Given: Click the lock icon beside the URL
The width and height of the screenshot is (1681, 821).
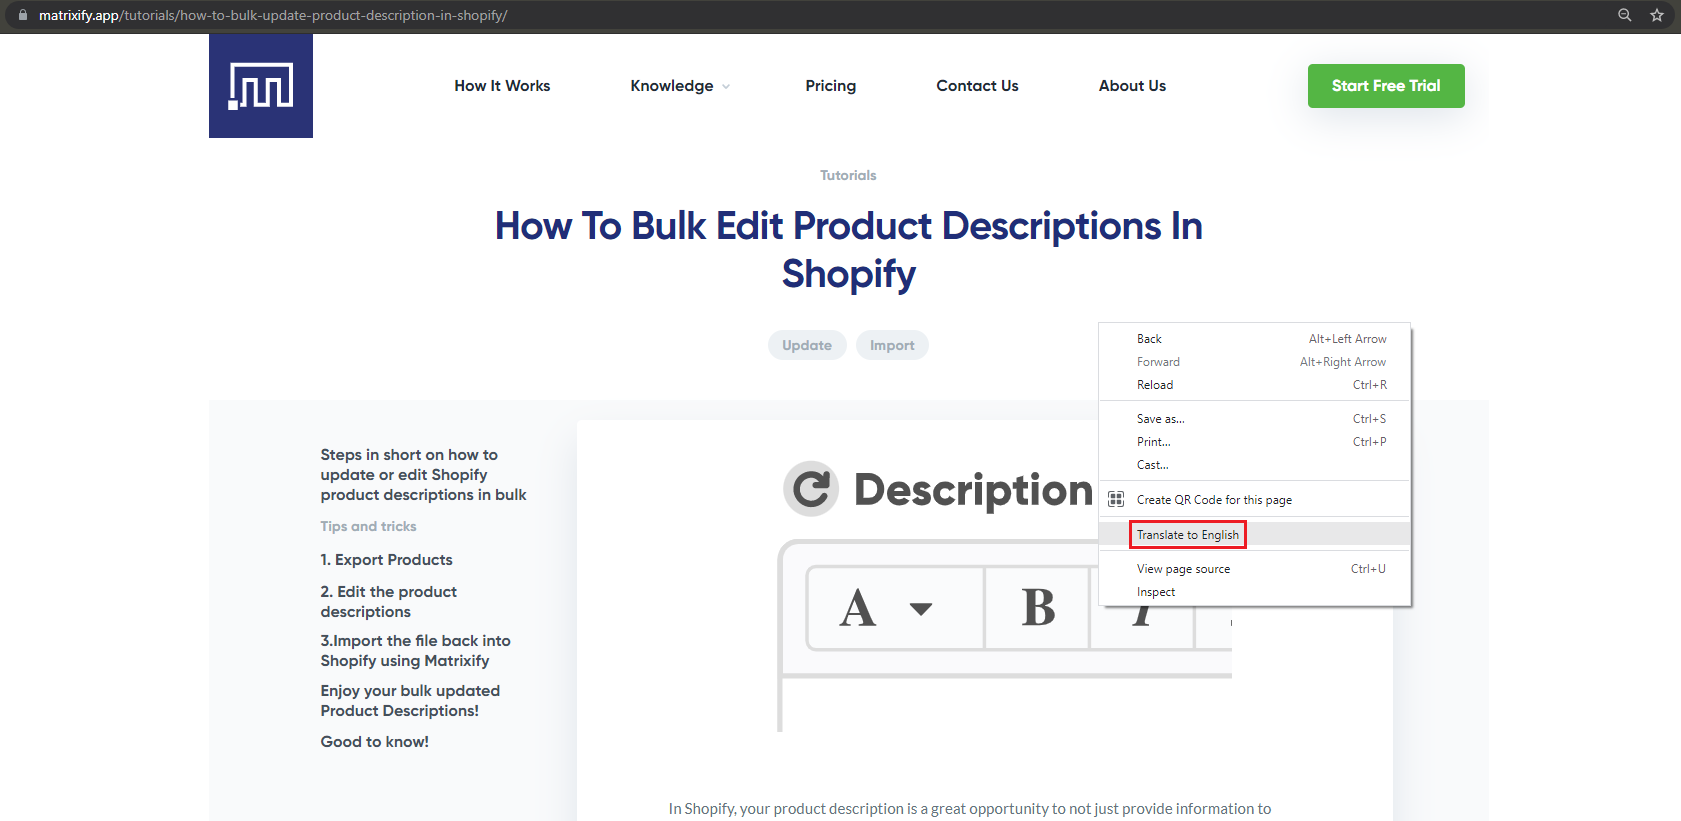Looking at the screenshot, I should tap(23, 15).
